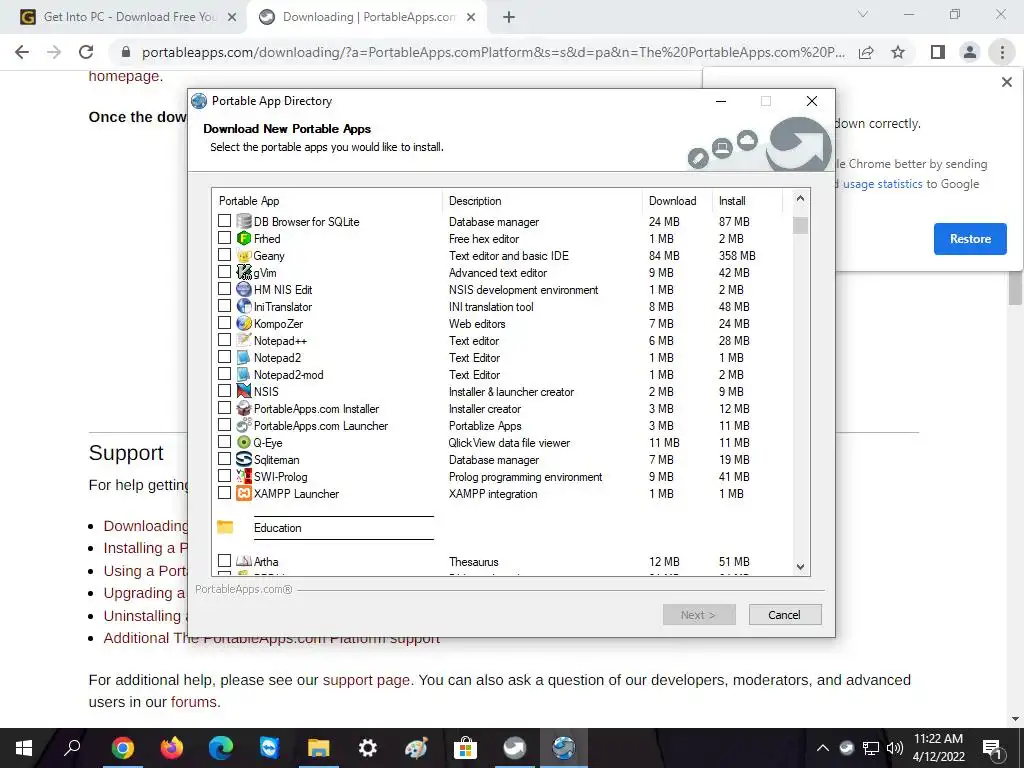Click the app list scrollbar down arrow
The width and height of the screenshot is (1024, 768).
(x=801, y=567)
